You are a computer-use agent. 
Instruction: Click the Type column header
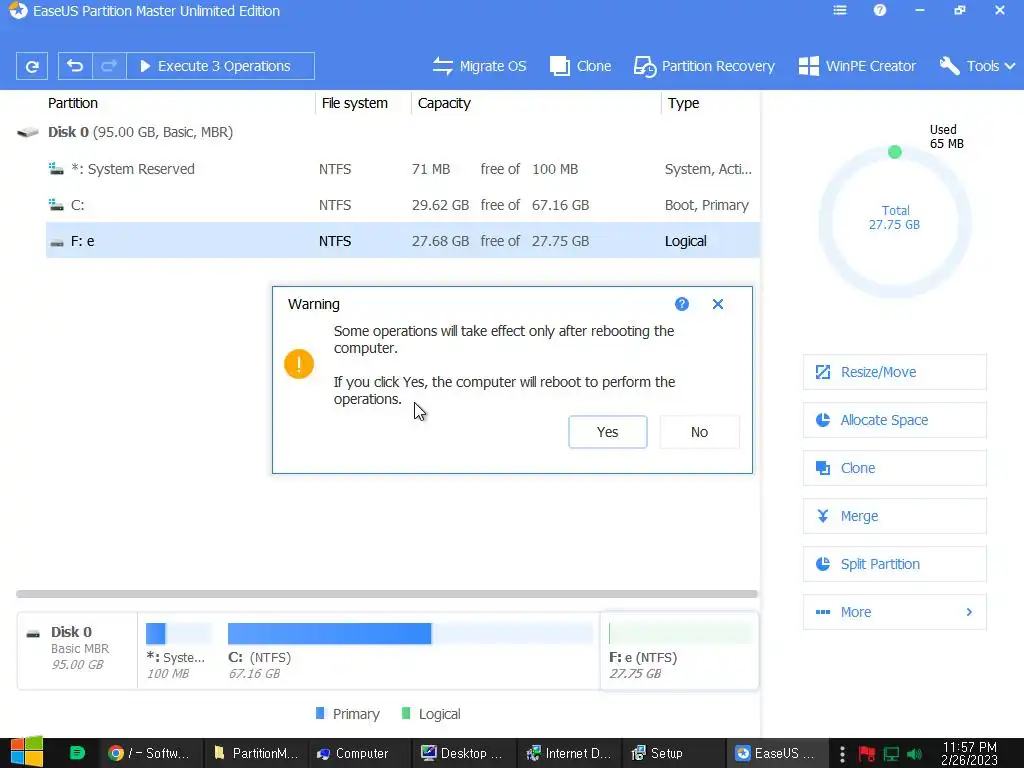tap(683, 103)
